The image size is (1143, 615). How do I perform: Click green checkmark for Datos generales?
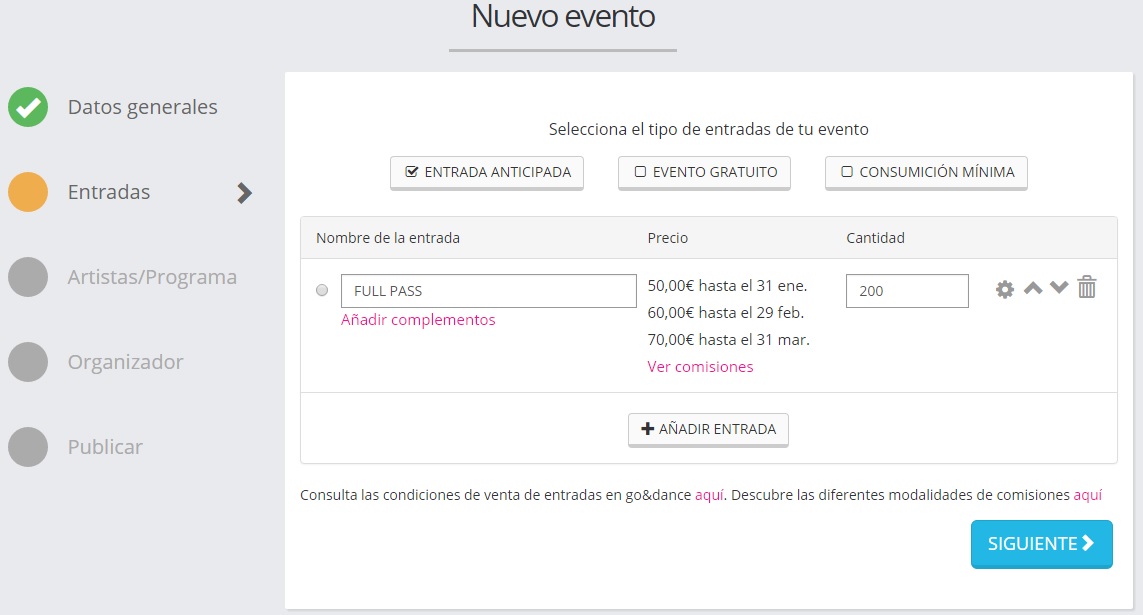coord(28,107)
